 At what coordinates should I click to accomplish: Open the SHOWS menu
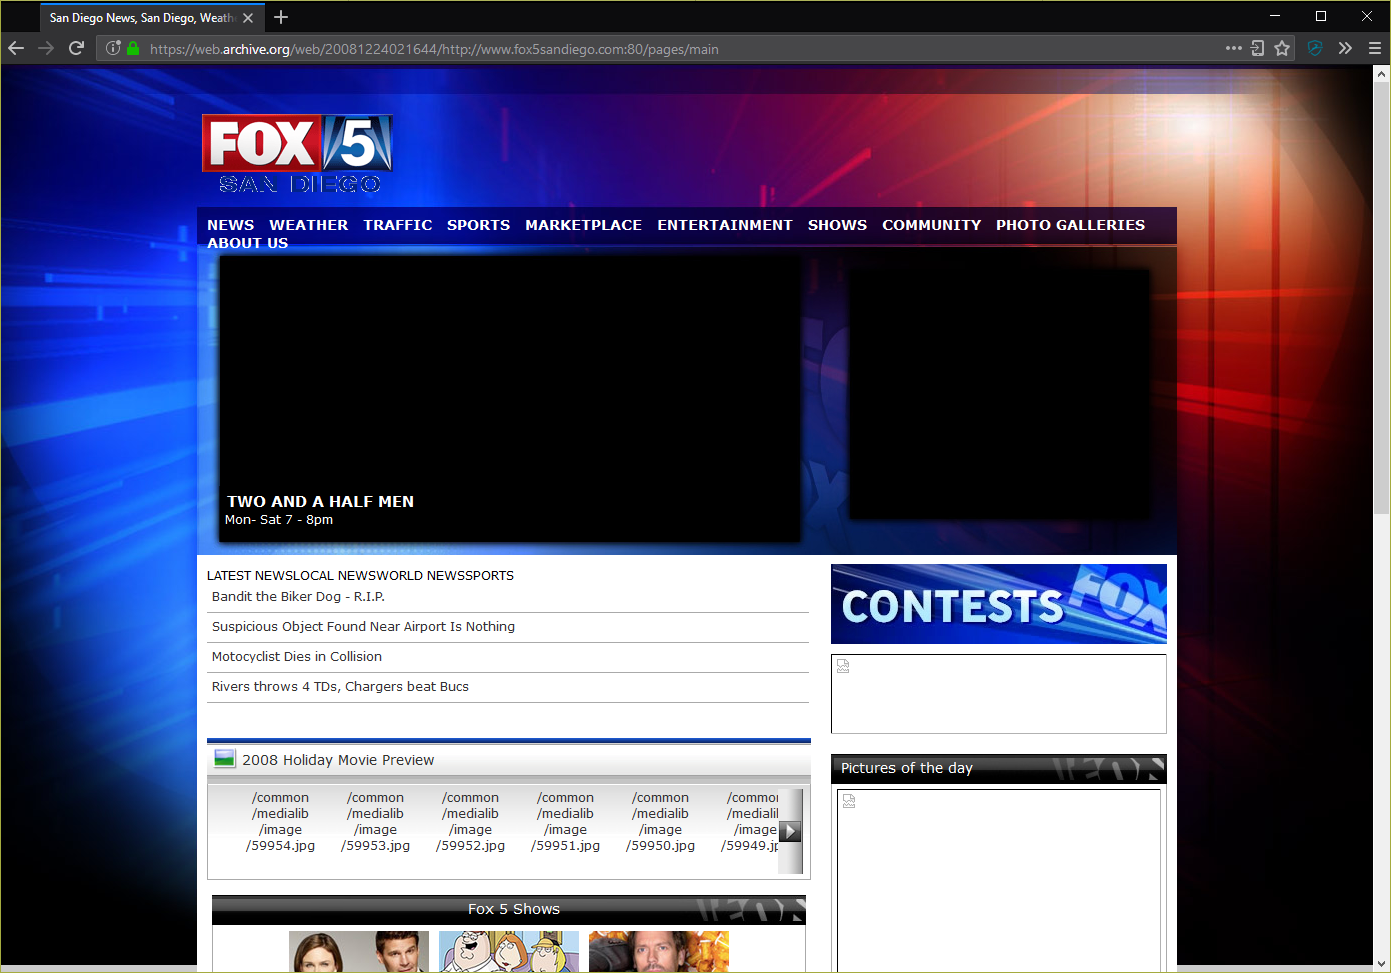point(838,225)
